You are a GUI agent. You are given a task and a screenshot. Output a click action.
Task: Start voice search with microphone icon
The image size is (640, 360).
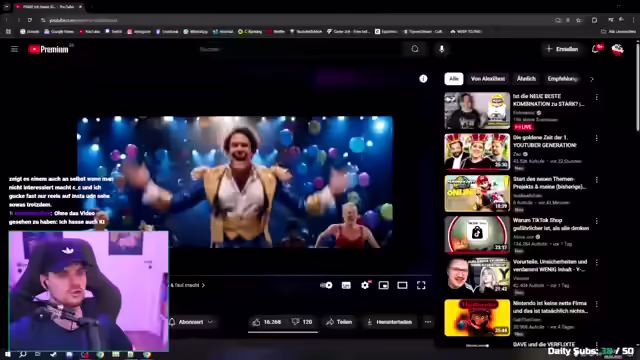[441, 49]
